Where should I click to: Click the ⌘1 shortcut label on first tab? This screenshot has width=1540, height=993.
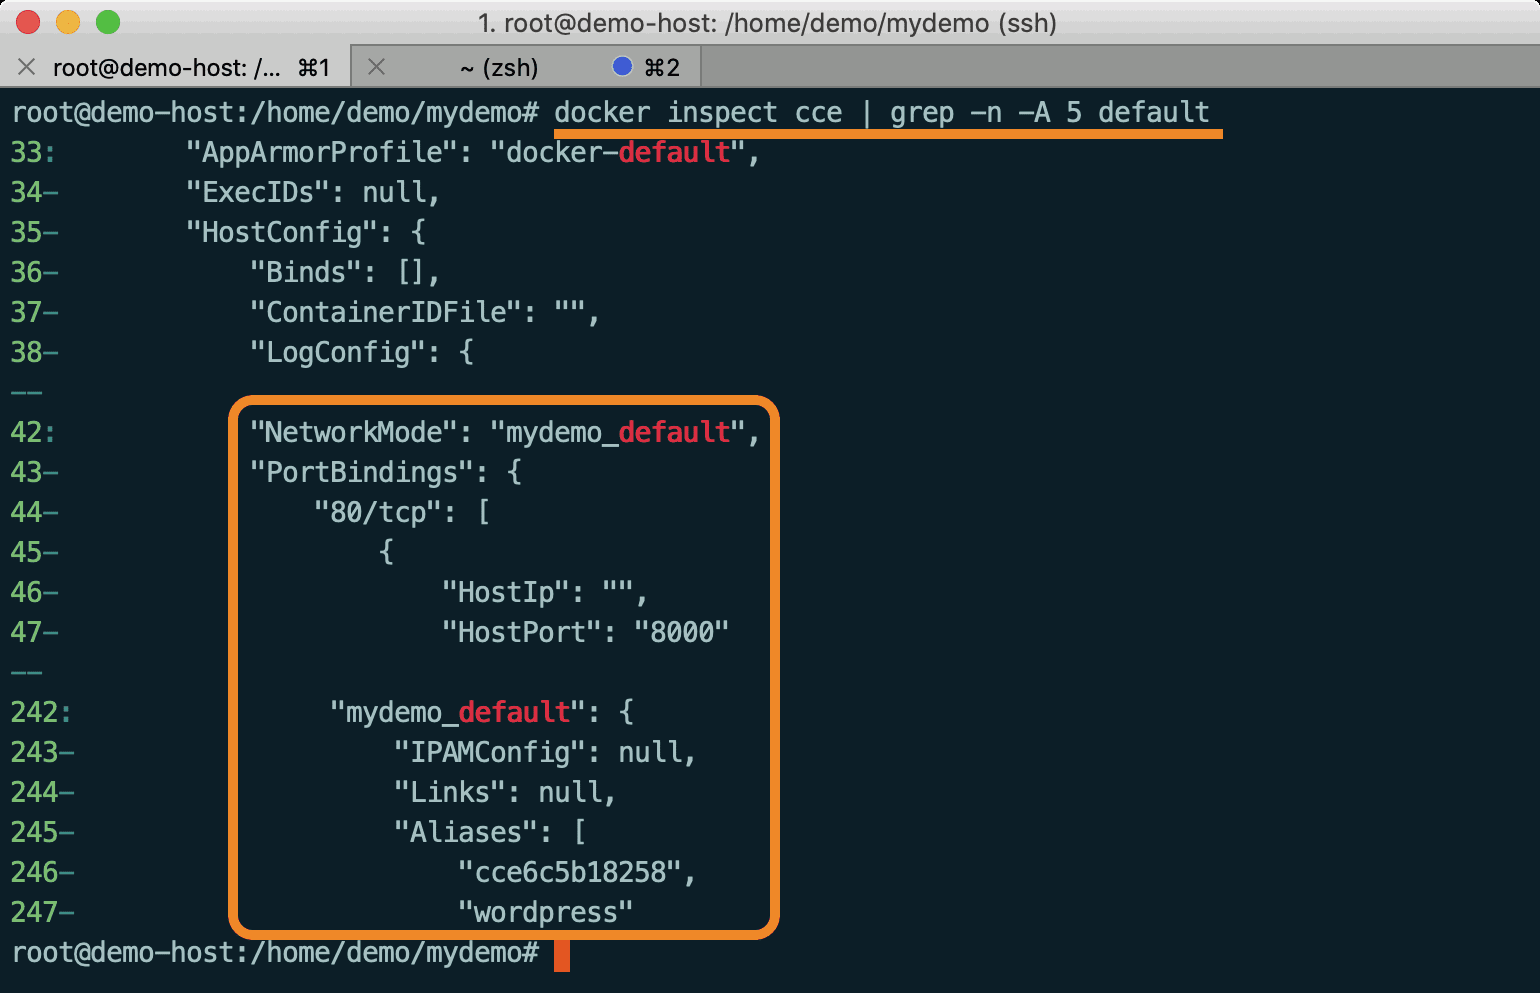(314, 67)
